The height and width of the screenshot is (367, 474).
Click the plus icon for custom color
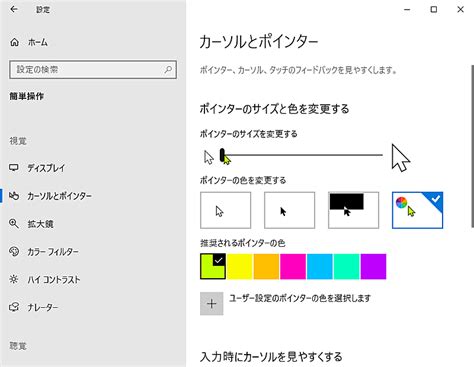pos(212,304)
